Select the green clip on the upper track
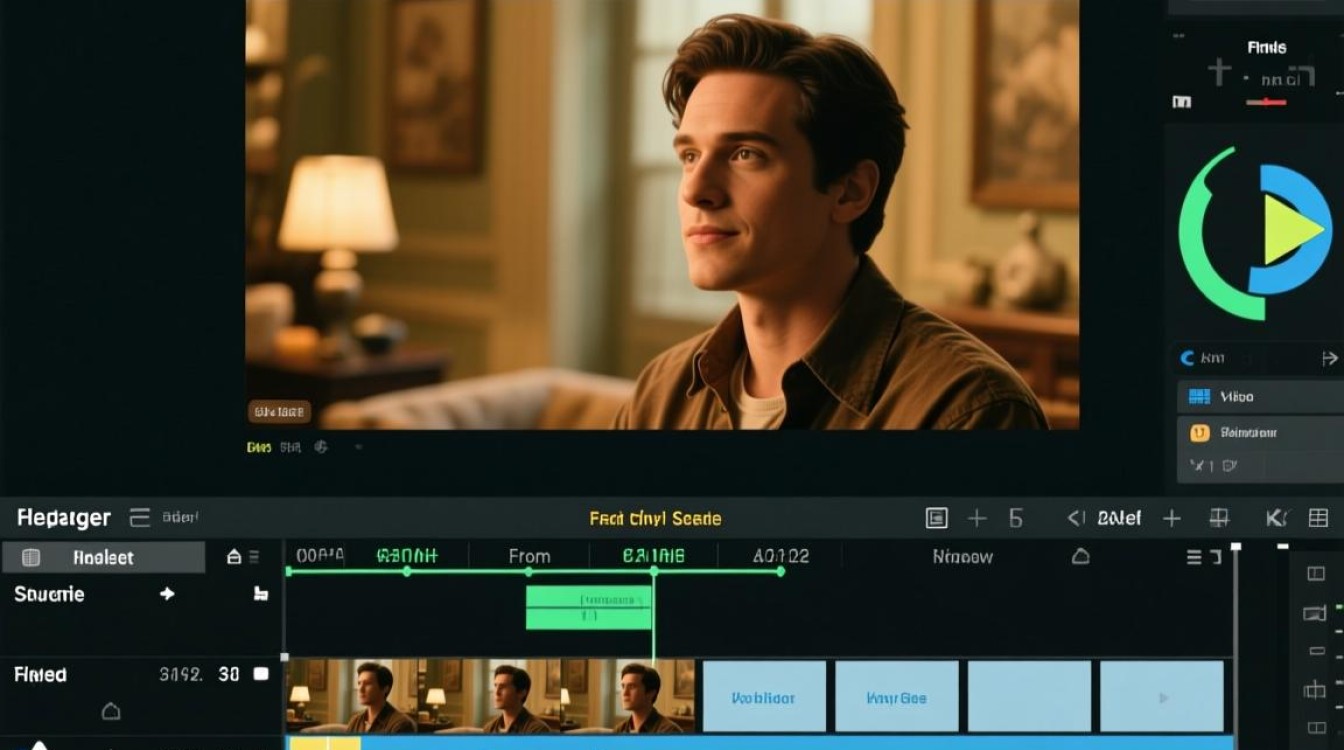This screenshot has height=750, width=1344. (x=589, y=607)
